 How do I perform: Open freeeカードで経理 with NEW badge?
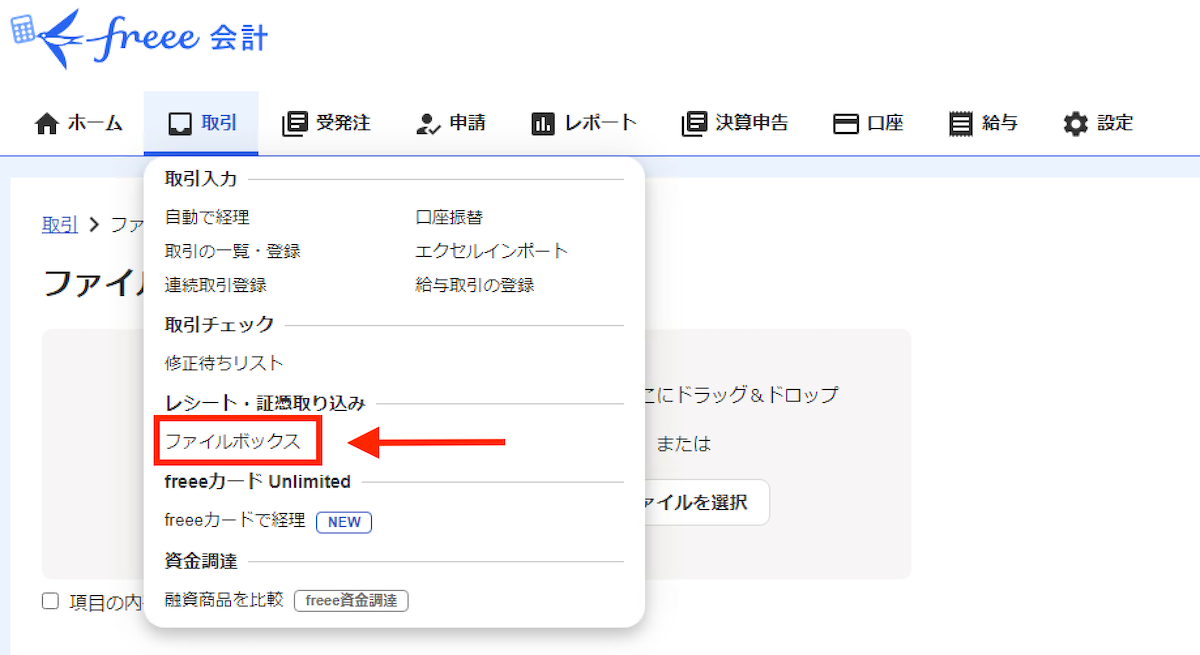point(235,520)
